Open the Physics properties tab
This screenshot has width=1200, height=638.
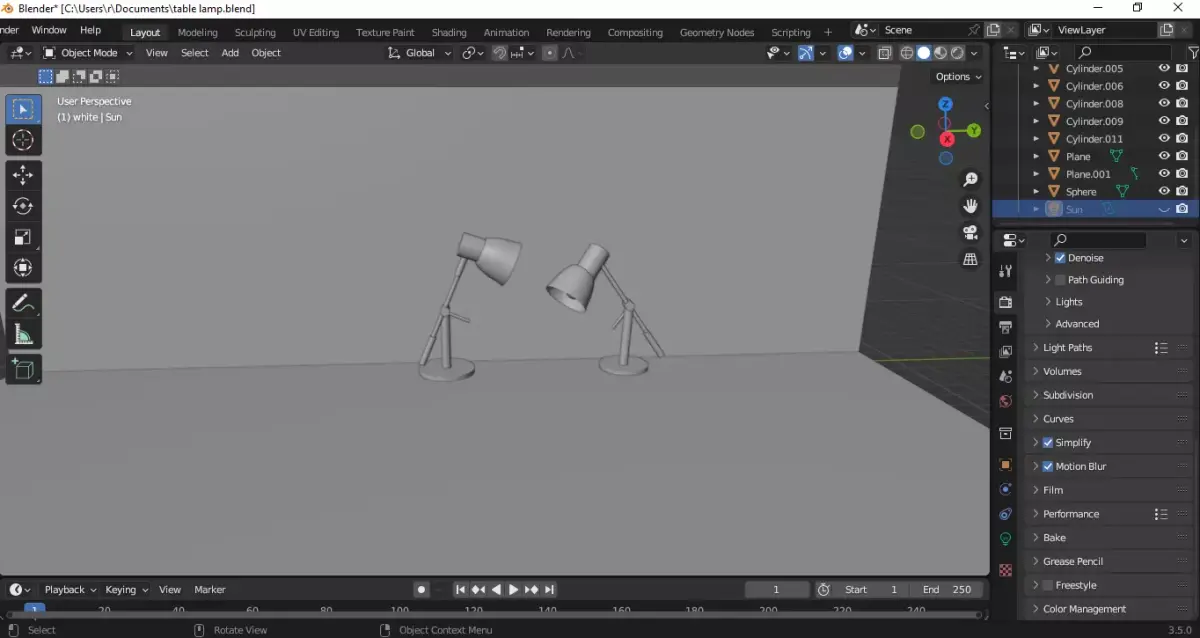(1006, 489)
